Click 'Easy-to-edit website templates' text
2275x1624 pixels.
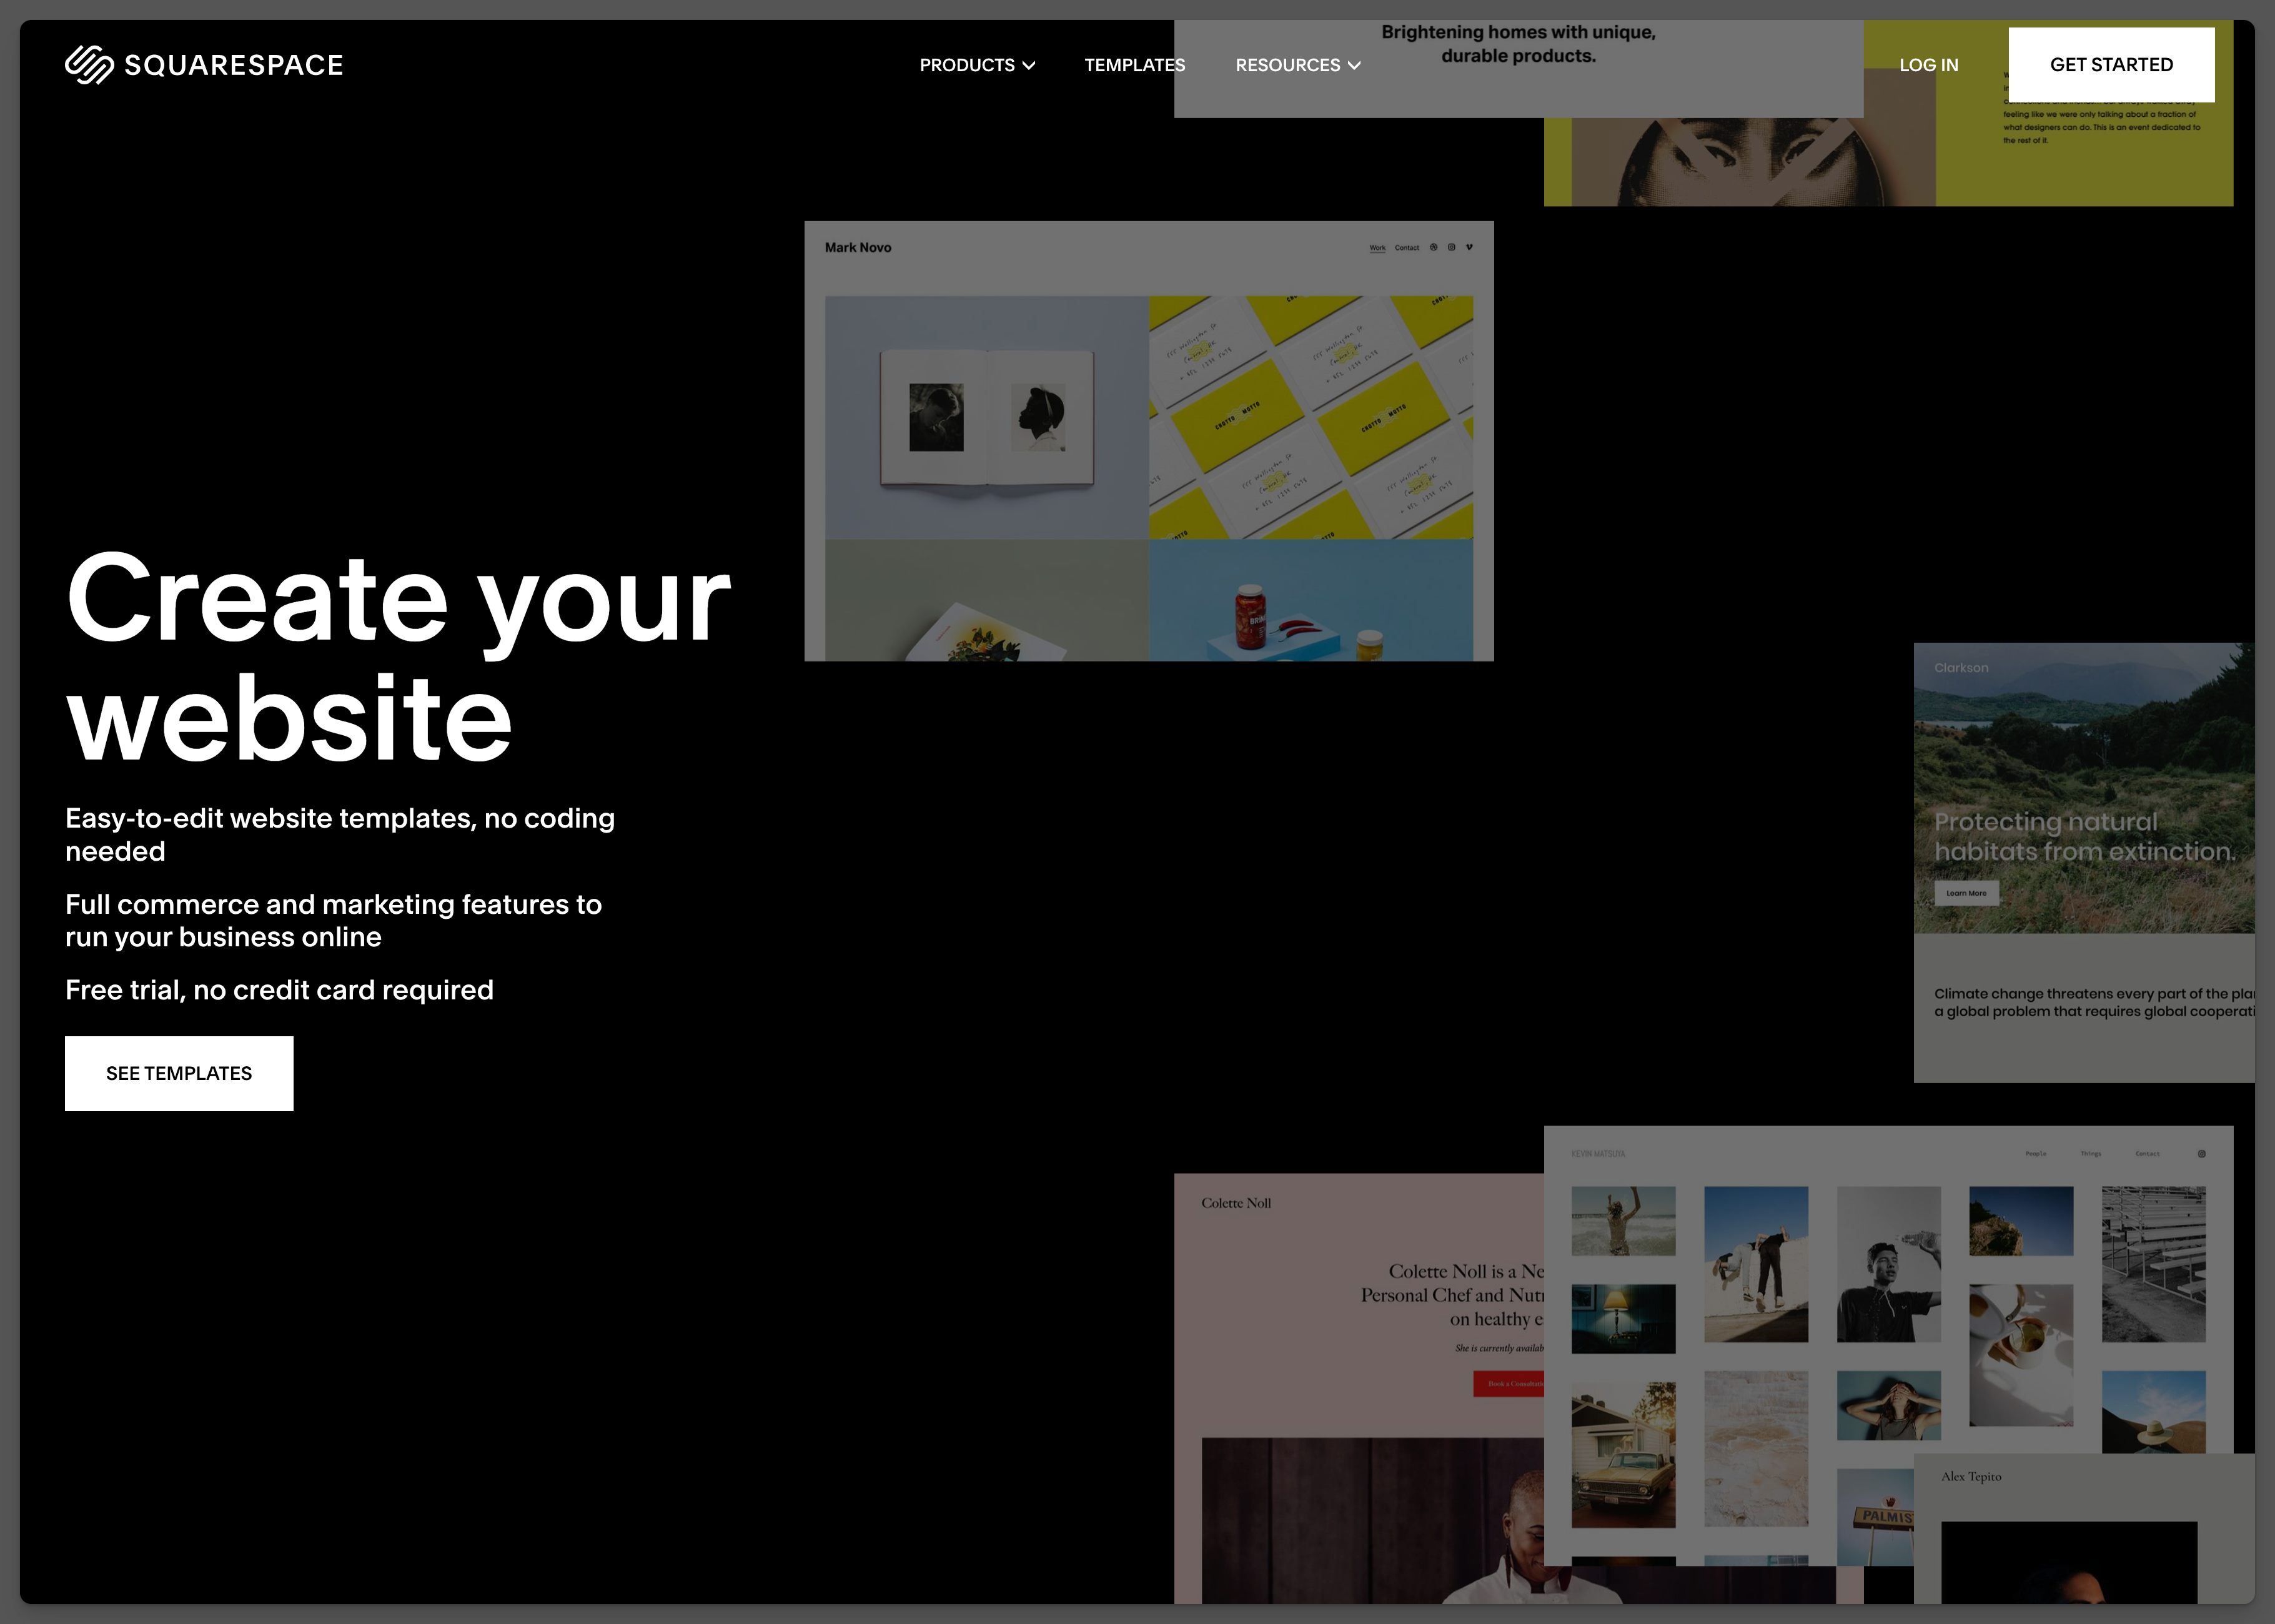(x=340, y=834)
